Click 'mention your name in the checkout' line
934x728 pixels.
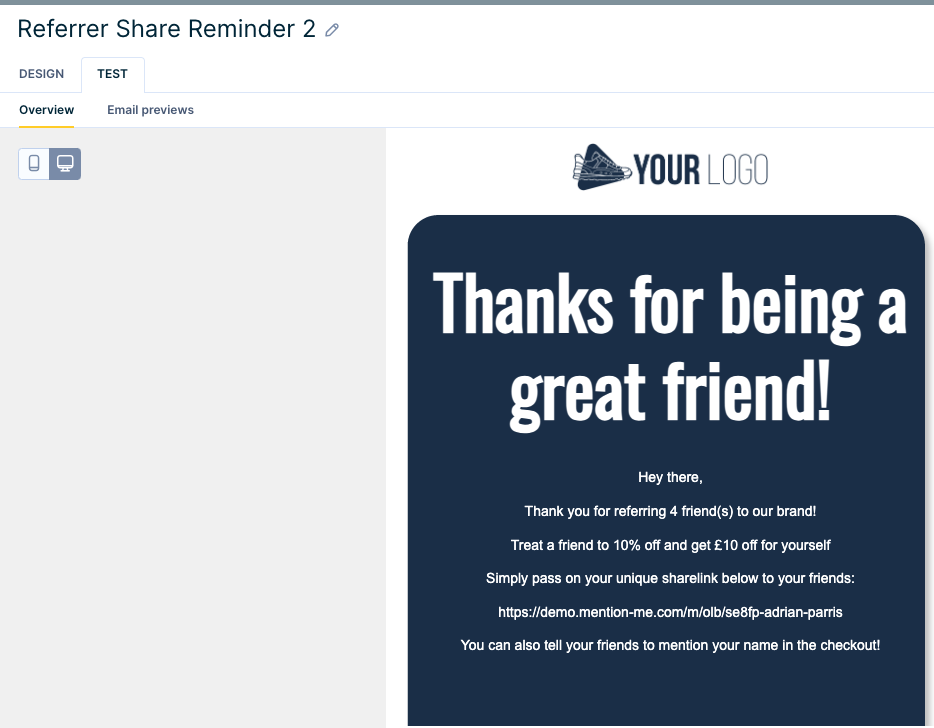670,645
